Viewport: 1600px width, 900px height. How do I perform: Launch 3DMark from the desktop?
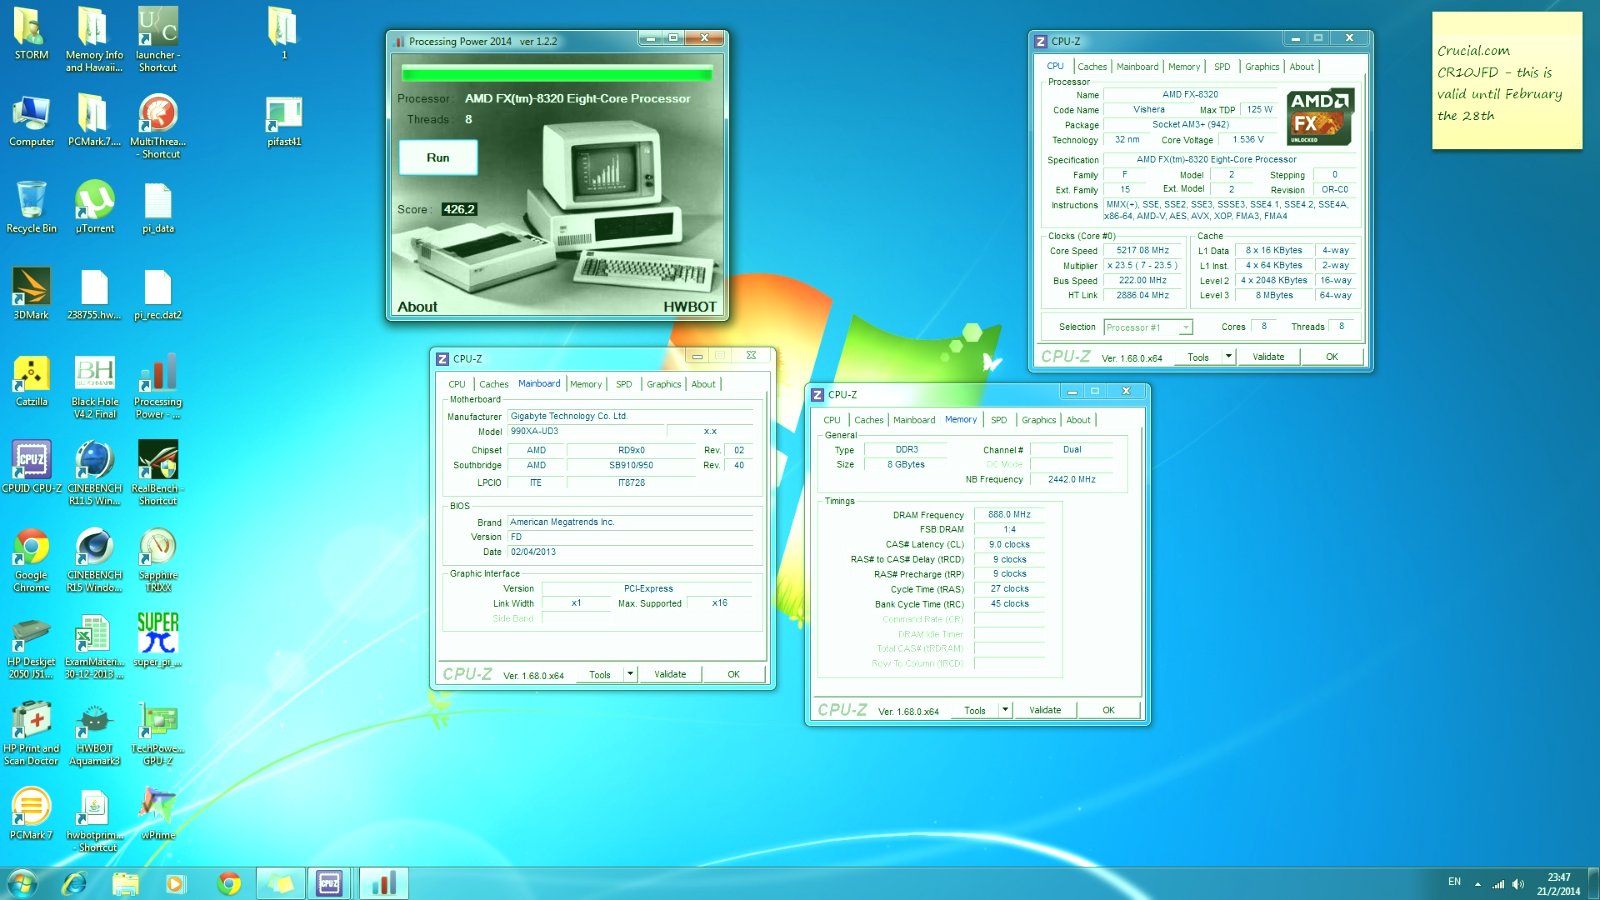[x=31, y=294]
